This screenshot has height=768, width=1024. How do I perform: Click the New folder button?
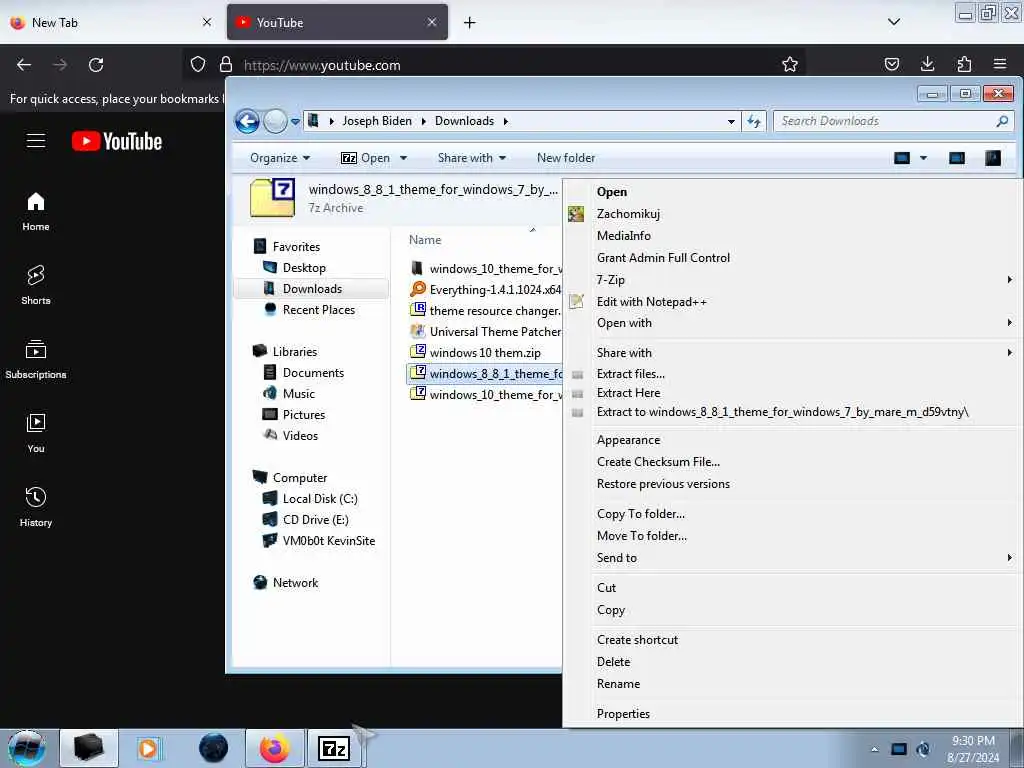[x=566, y=158]
